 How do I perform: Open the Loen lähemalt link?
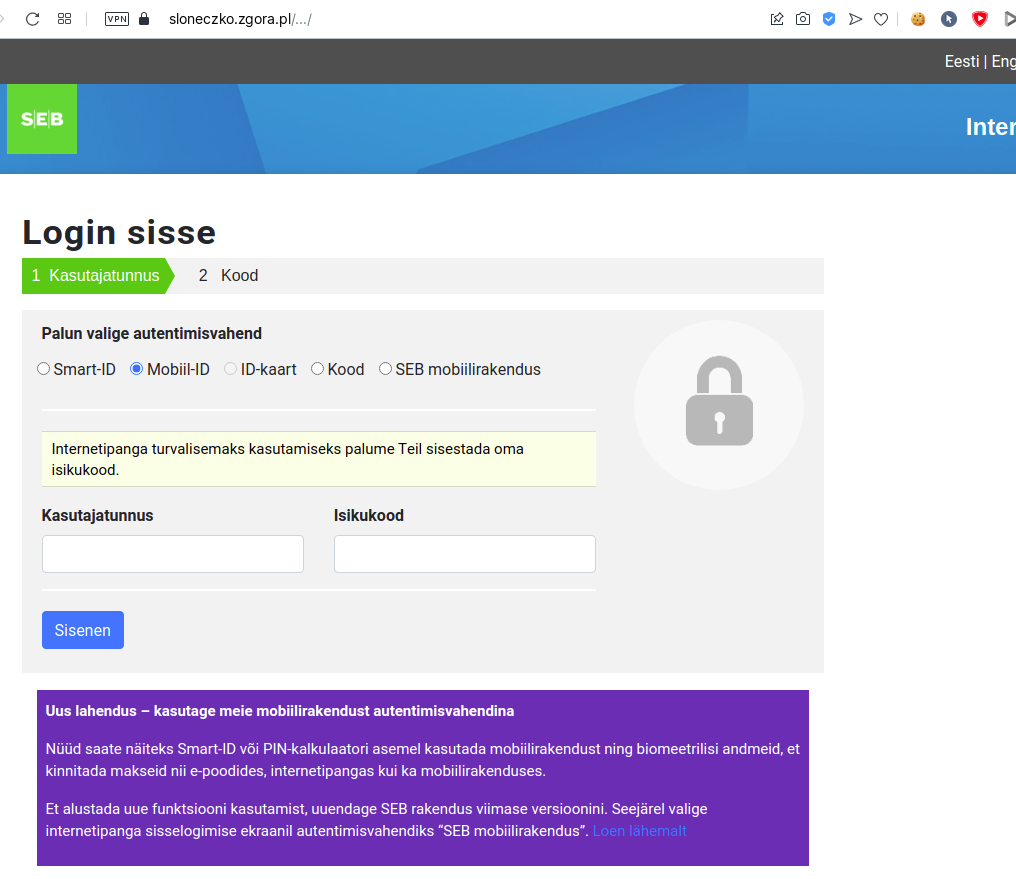click(640, 831)
